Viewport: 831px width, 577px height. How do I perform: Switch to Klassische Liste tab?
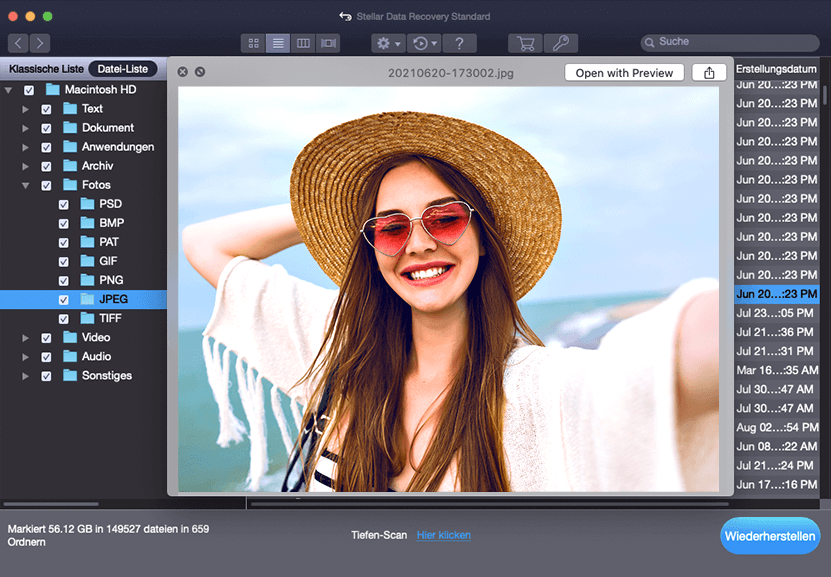pyautogui.click(x=44, y=69)
